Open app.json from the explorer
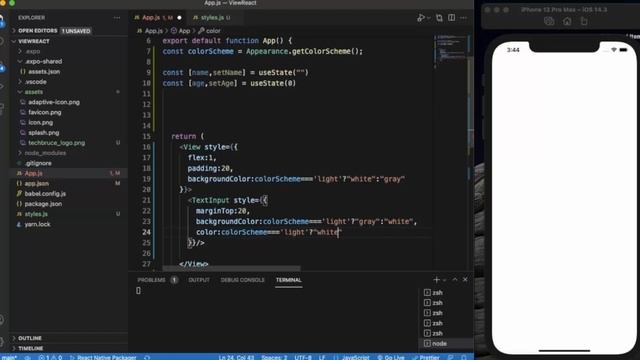This screenshot has height=360, width=640. pyautogui.click(x=36, y=184)
